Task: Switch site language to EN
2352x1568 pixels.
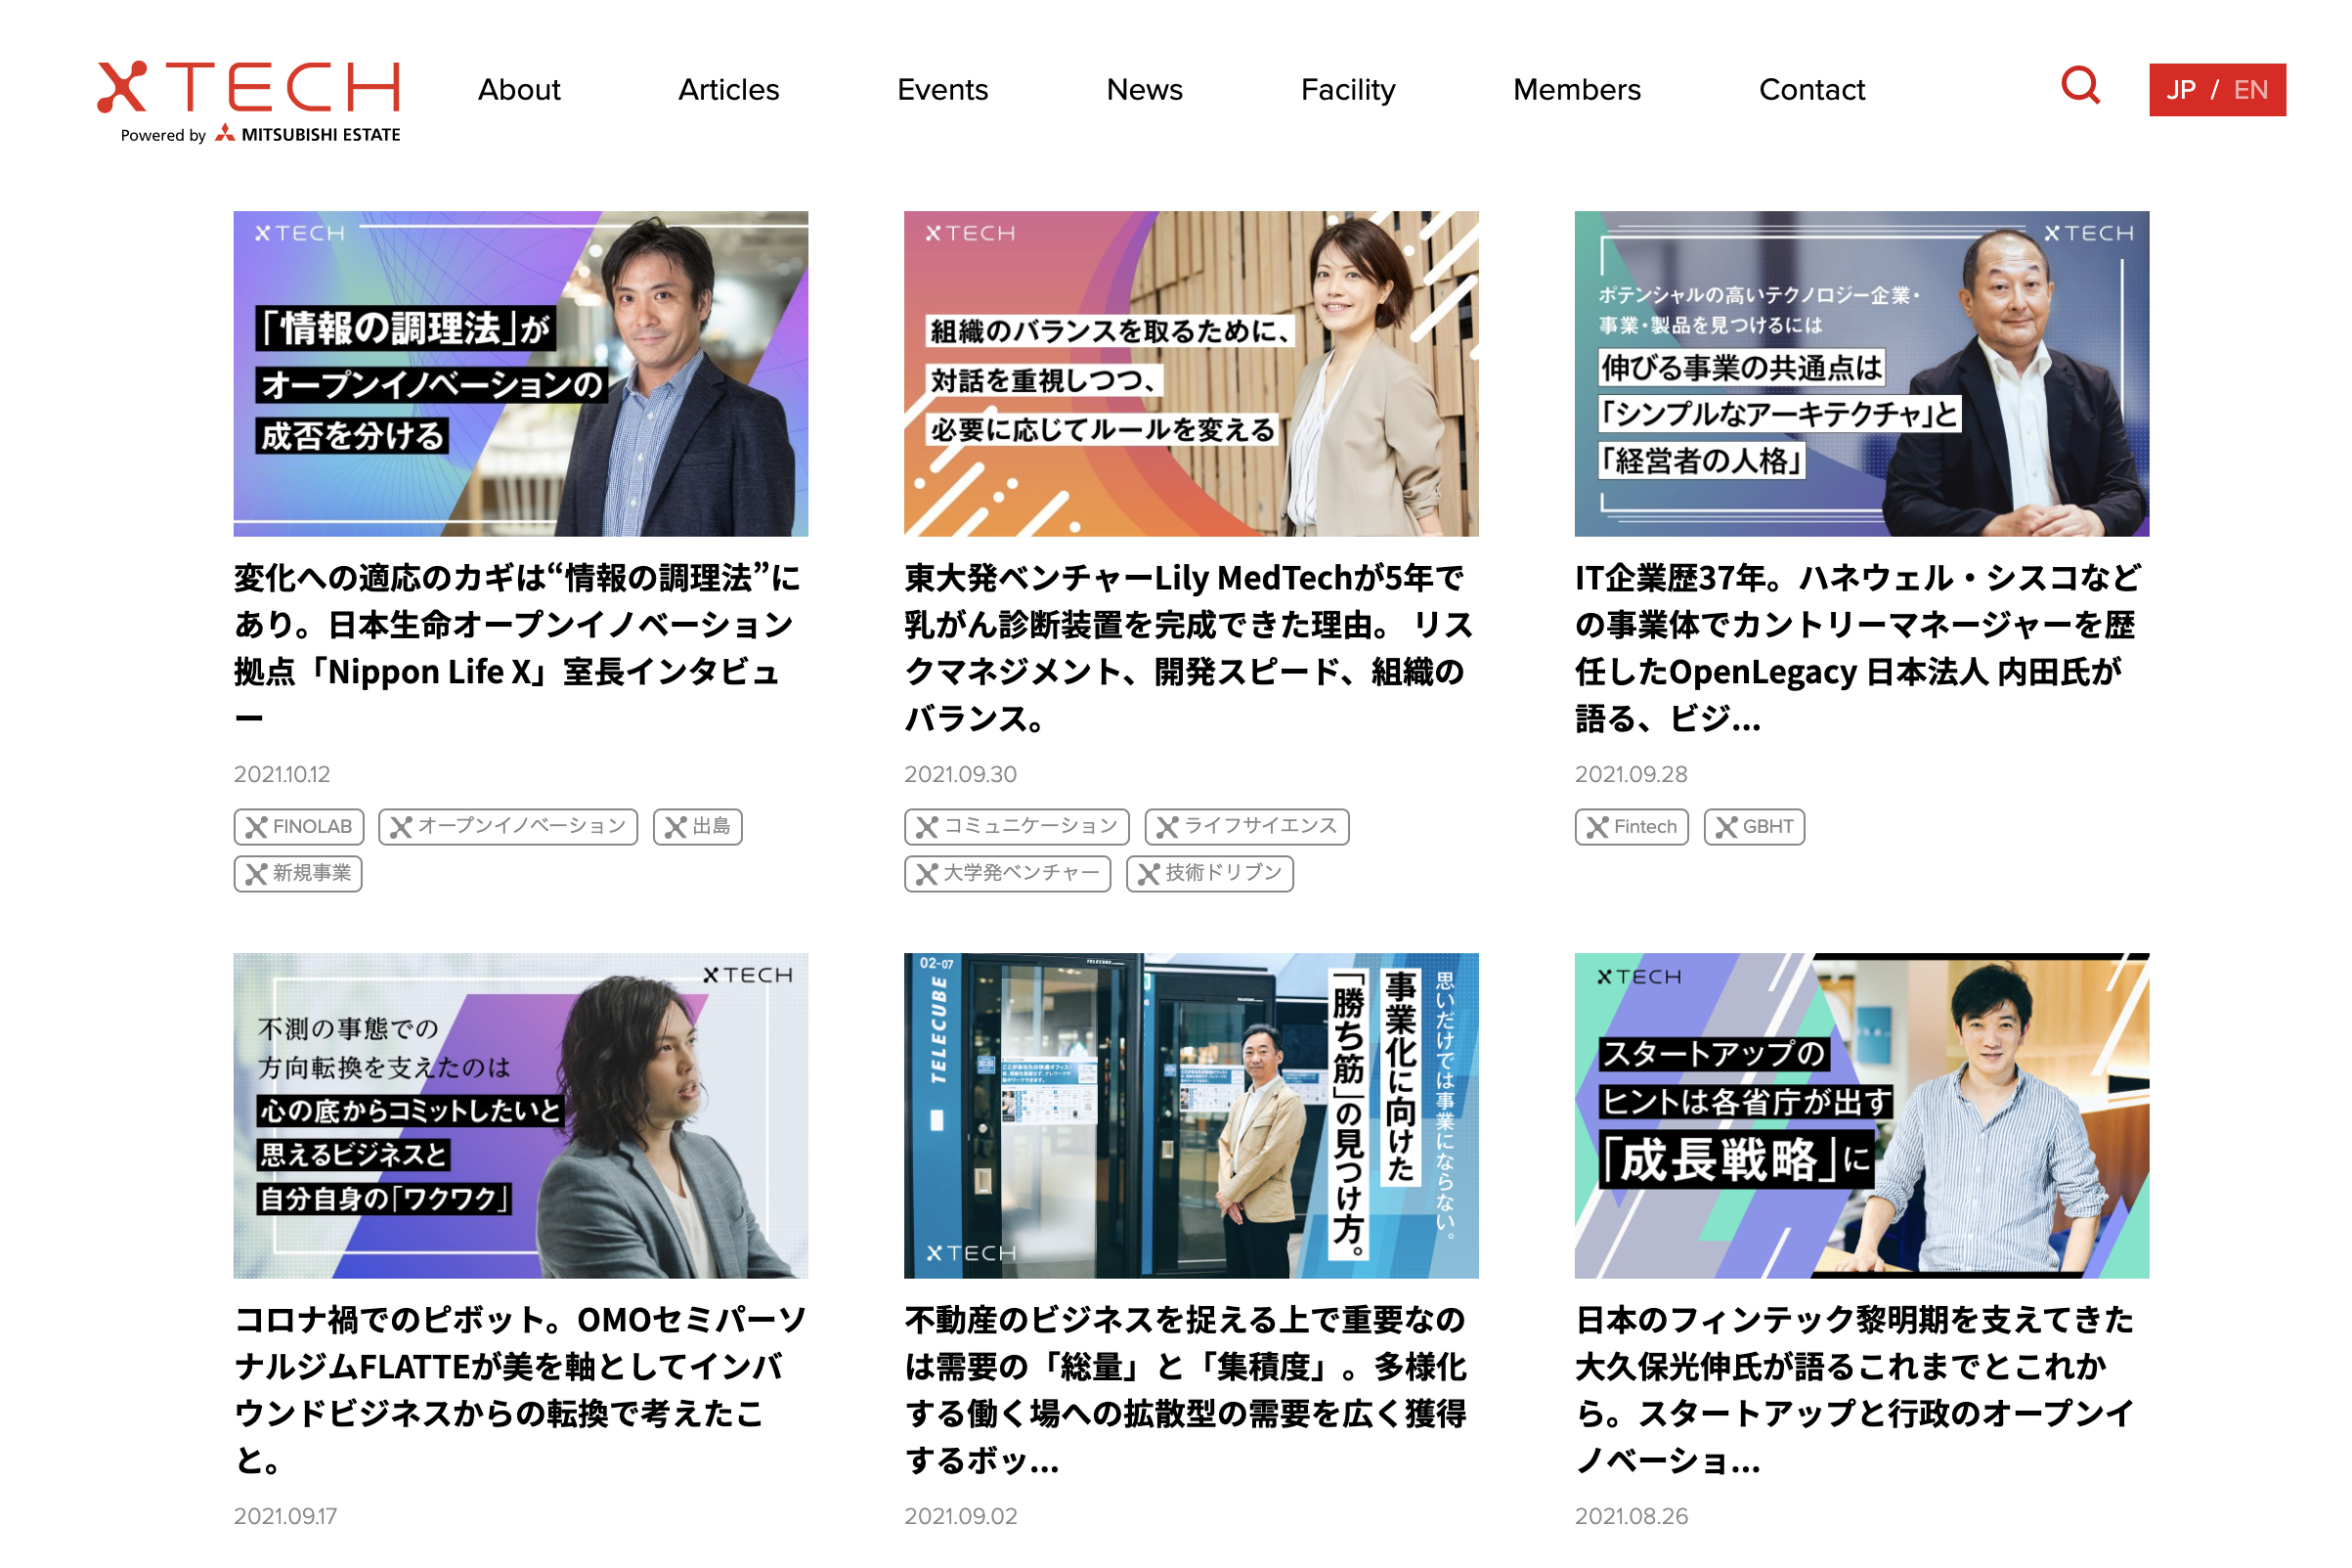Action: click(x=2250, y=90)
